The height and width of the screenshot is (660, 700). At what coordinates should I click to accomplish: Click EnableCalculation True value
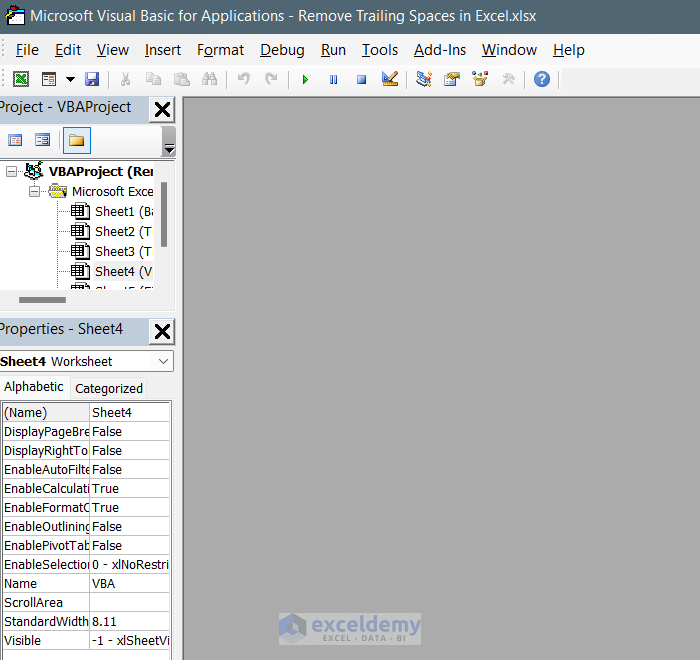tap(130, 489)
